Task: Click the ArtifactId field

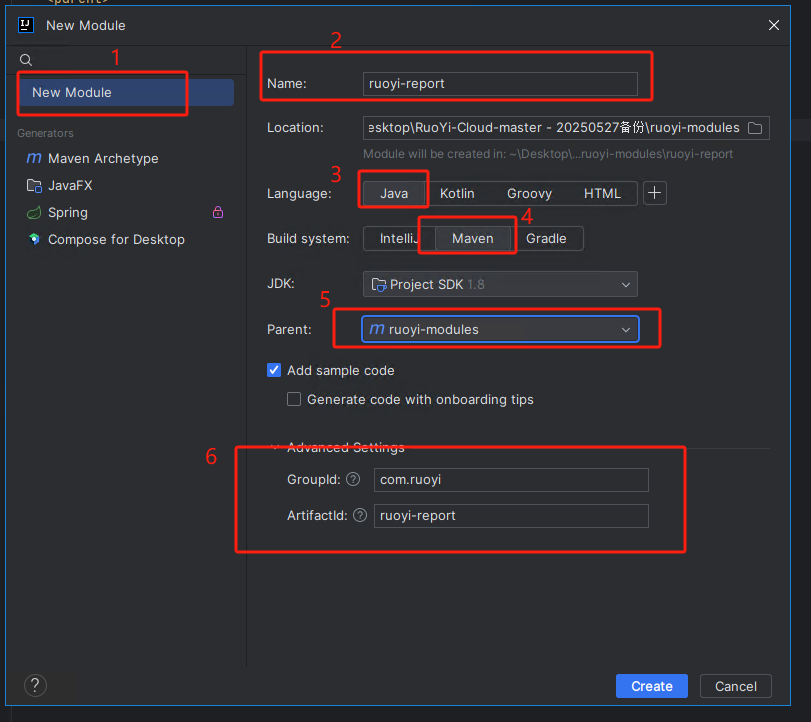Action: [x=511, y=516]
